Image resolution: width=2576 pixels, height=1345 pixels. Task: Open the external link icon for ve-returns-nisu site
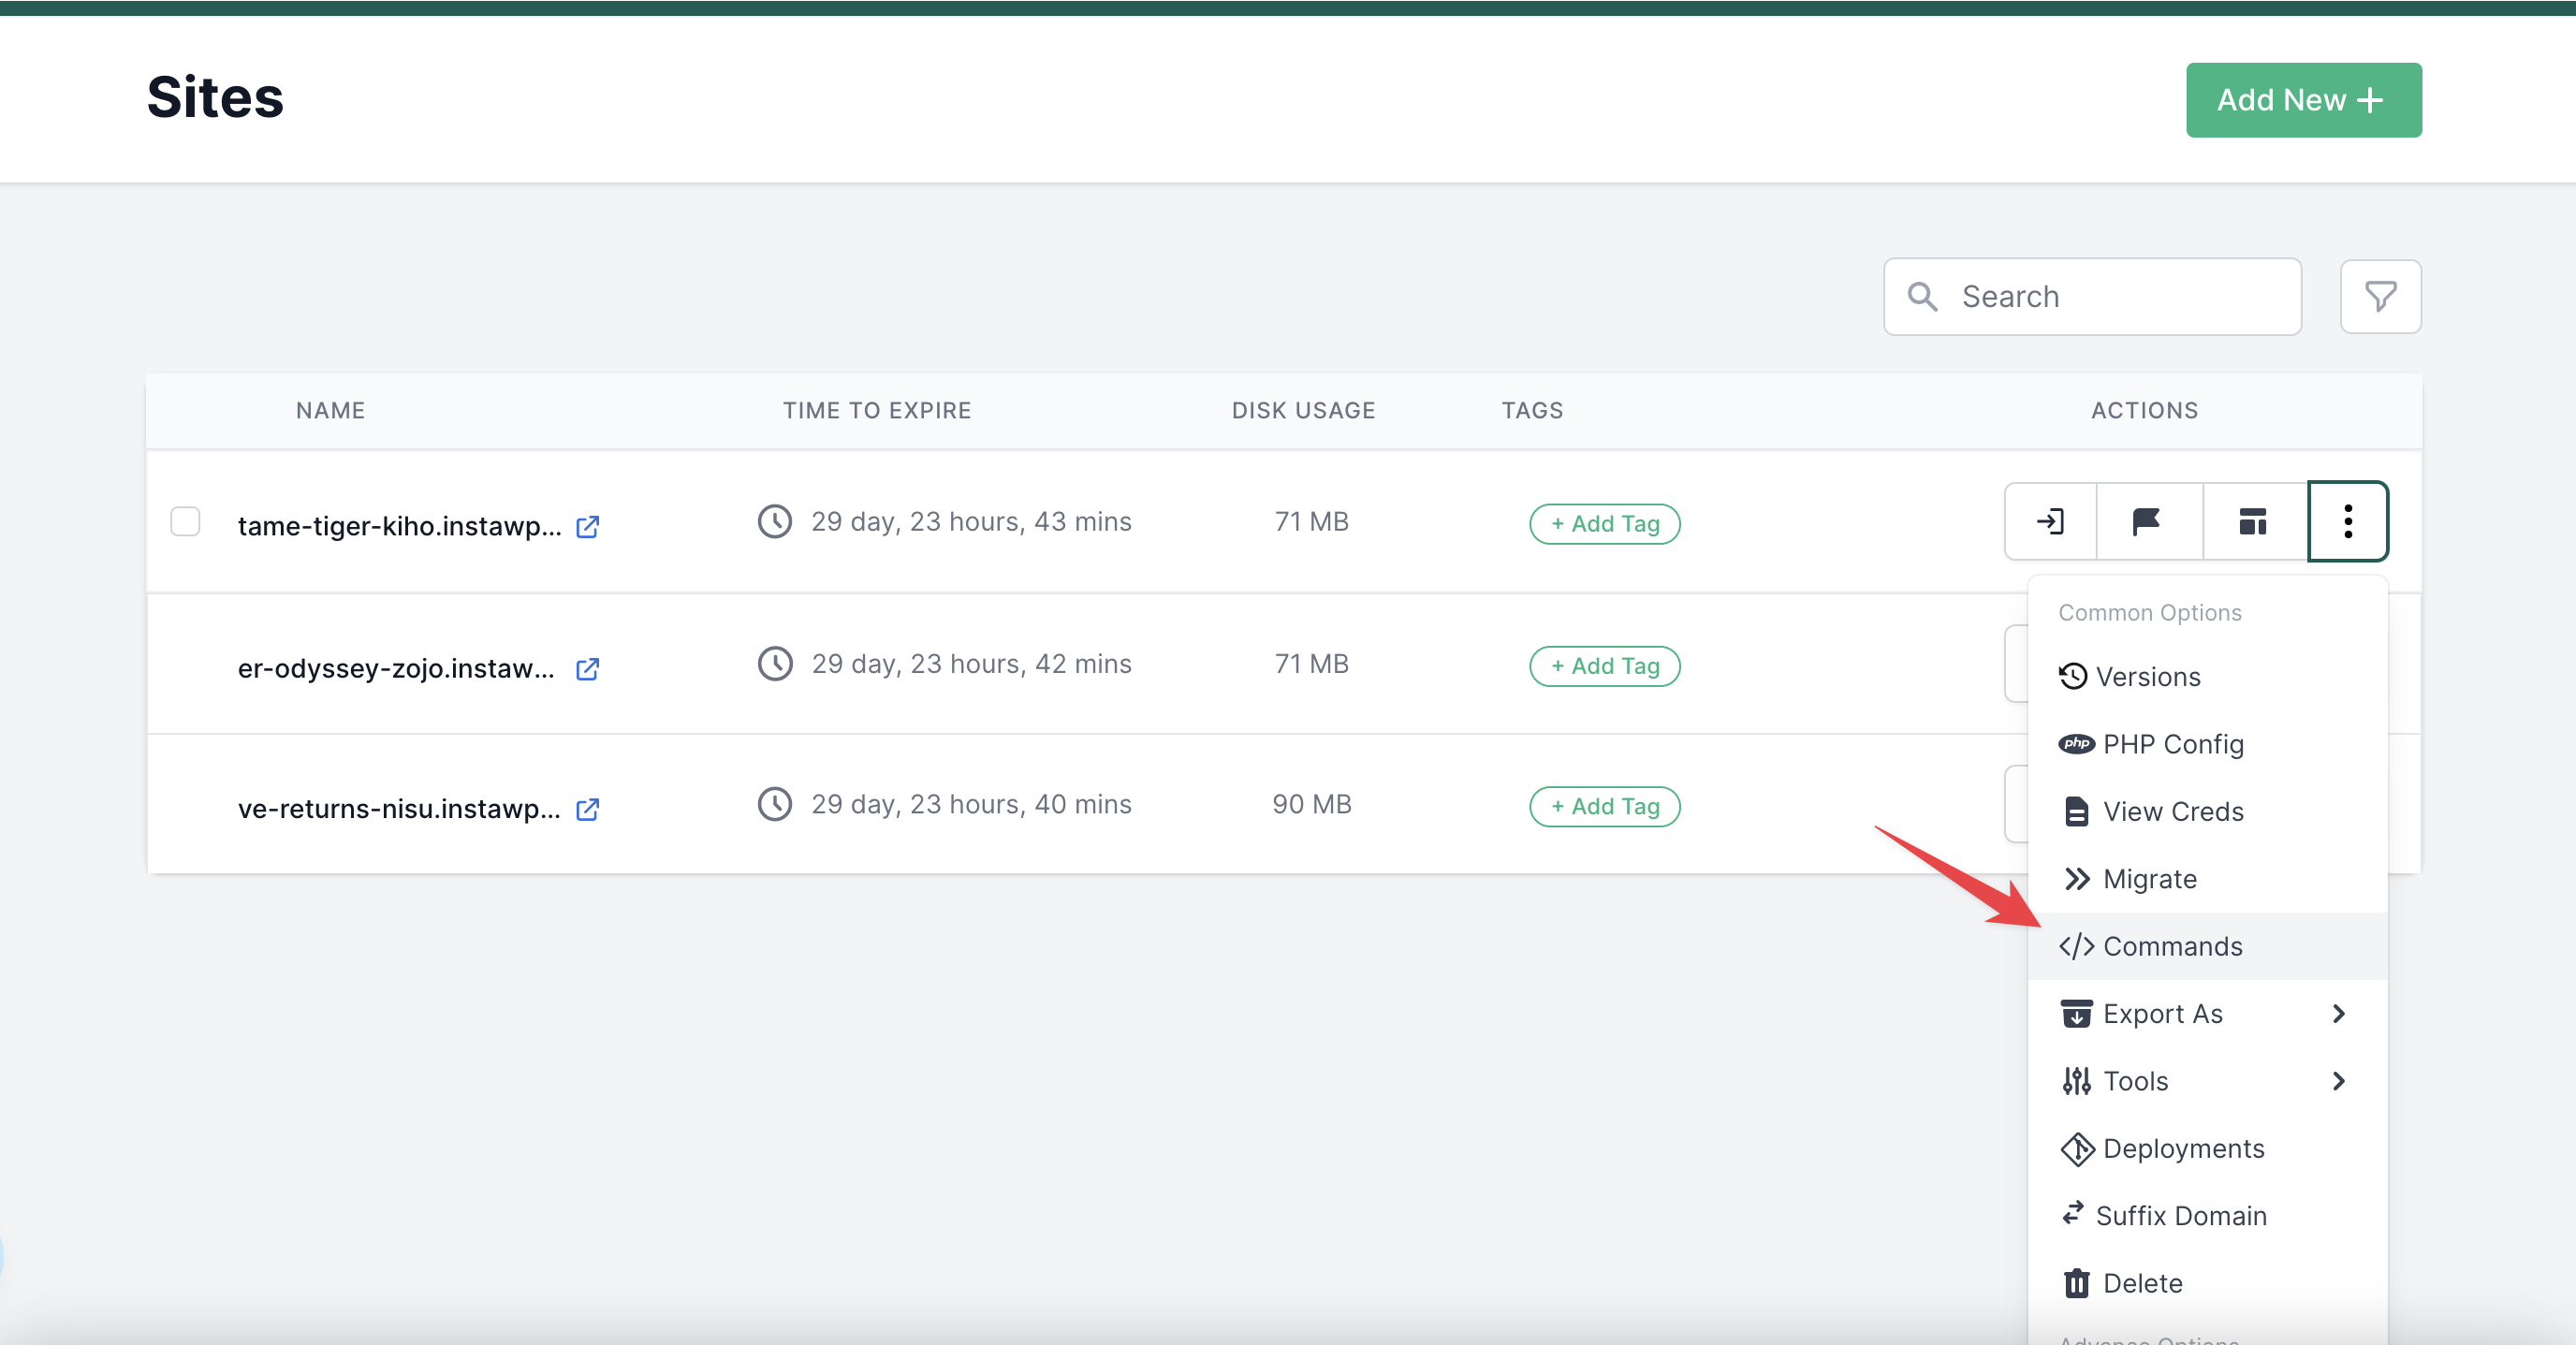[588, 809]
